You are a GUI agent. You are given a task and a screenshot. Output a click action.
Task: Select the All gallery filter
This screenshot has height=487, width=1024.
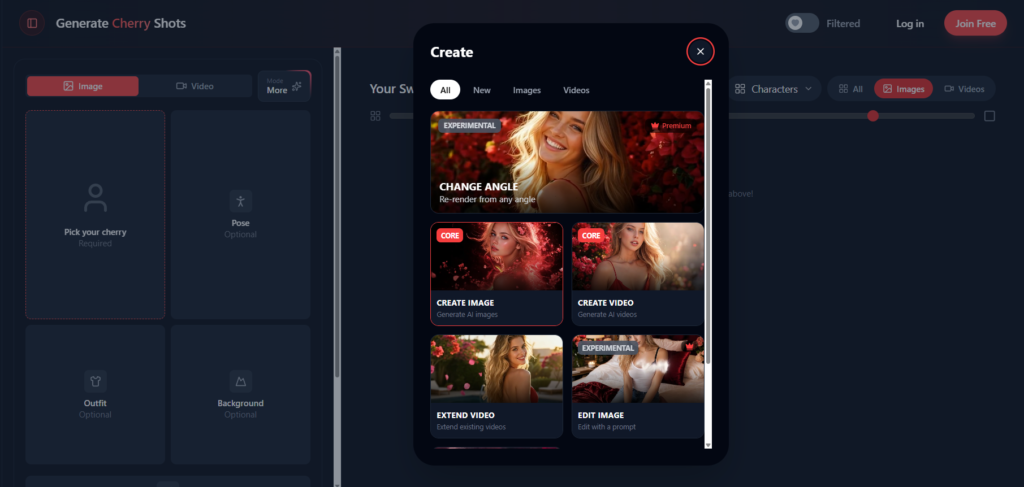coord(850,89)
